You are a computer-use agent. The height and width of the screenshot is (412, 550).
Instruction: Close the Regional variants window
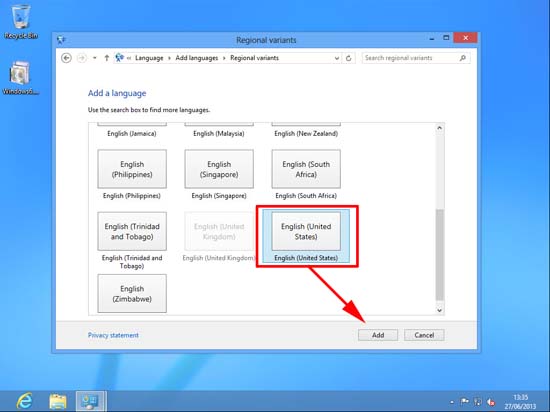coord(465,38)
